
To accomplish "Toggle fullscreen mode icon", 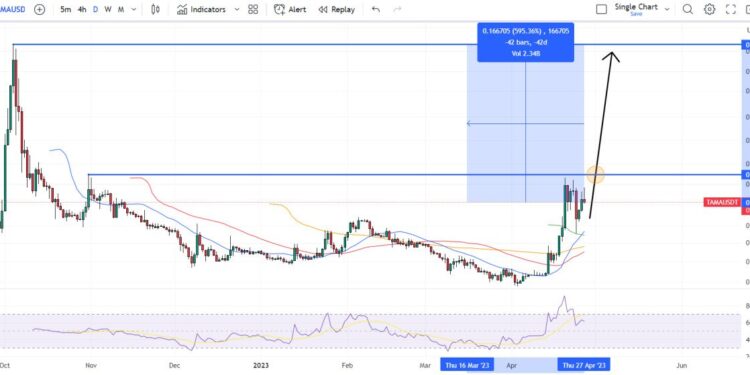I will point(730,10).
